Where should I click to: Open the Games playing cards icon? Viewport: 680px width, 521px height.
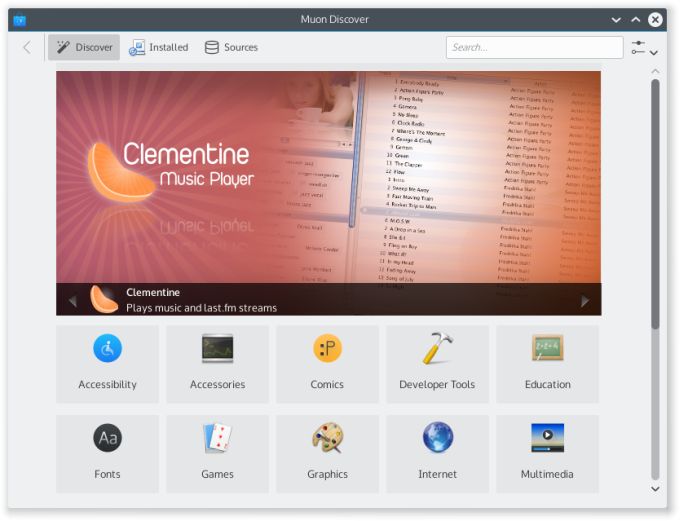click(x=217, y=438)
